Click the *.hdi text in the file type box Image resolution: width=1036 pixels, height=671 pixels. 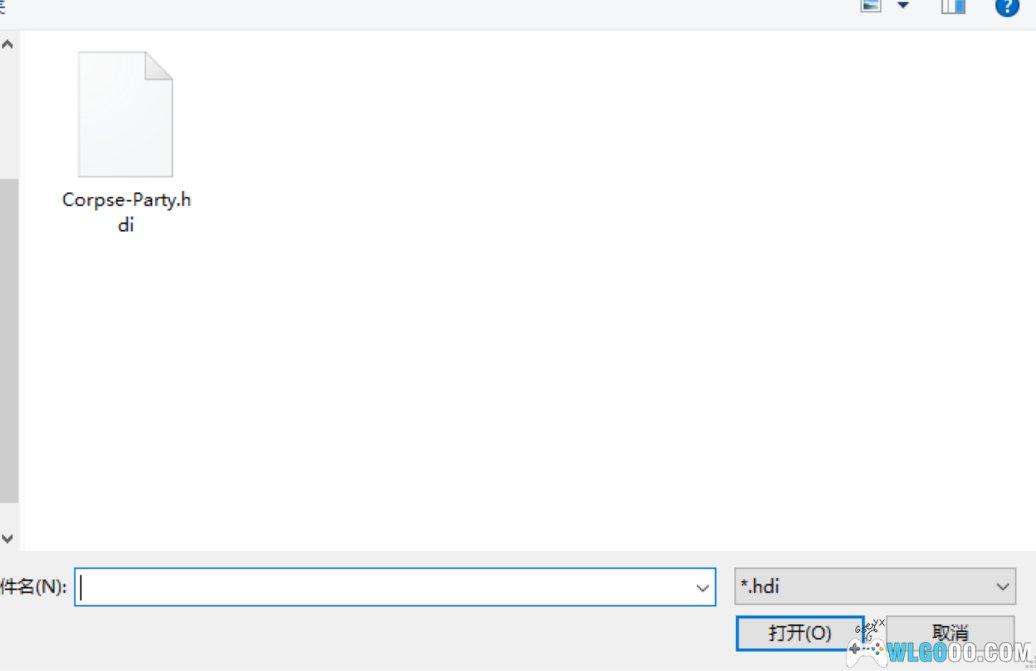[760, 587]
